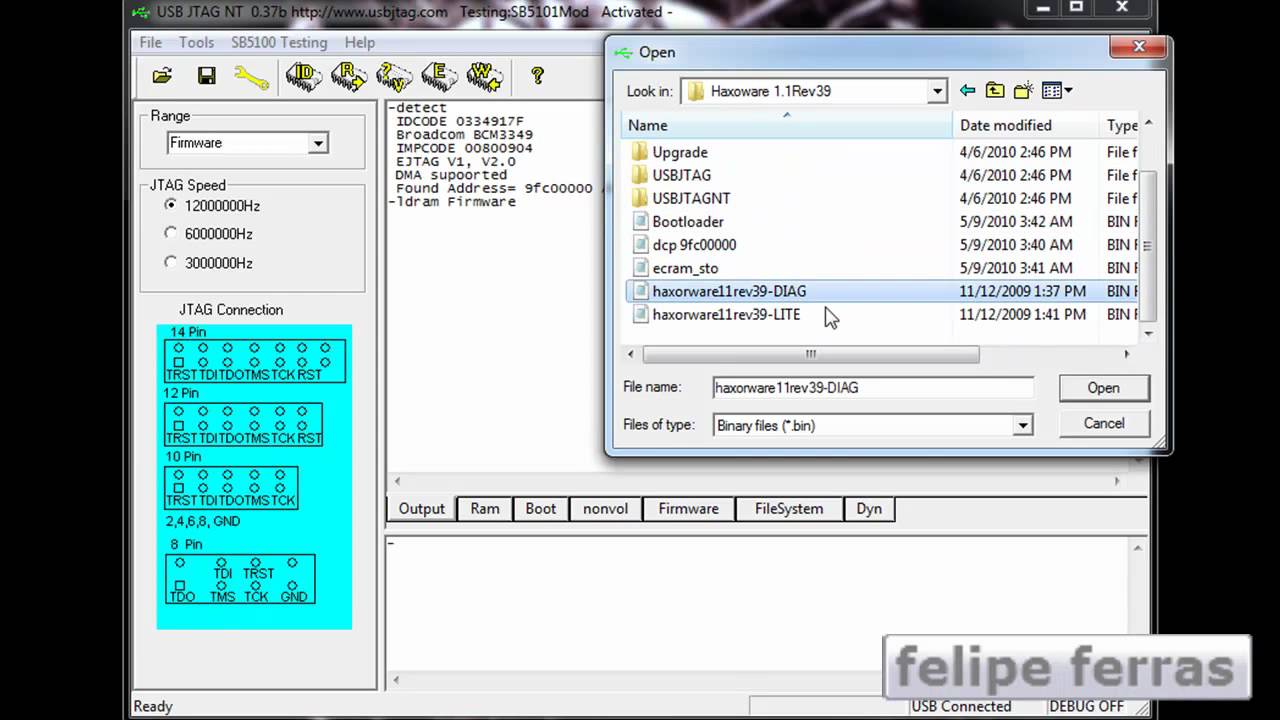Image resolution: width=1280 pixels, height=720 pixels.
Task: Click the "-ldram Firmware" log line
Action: pyautogui.click(x=452, y=202)
